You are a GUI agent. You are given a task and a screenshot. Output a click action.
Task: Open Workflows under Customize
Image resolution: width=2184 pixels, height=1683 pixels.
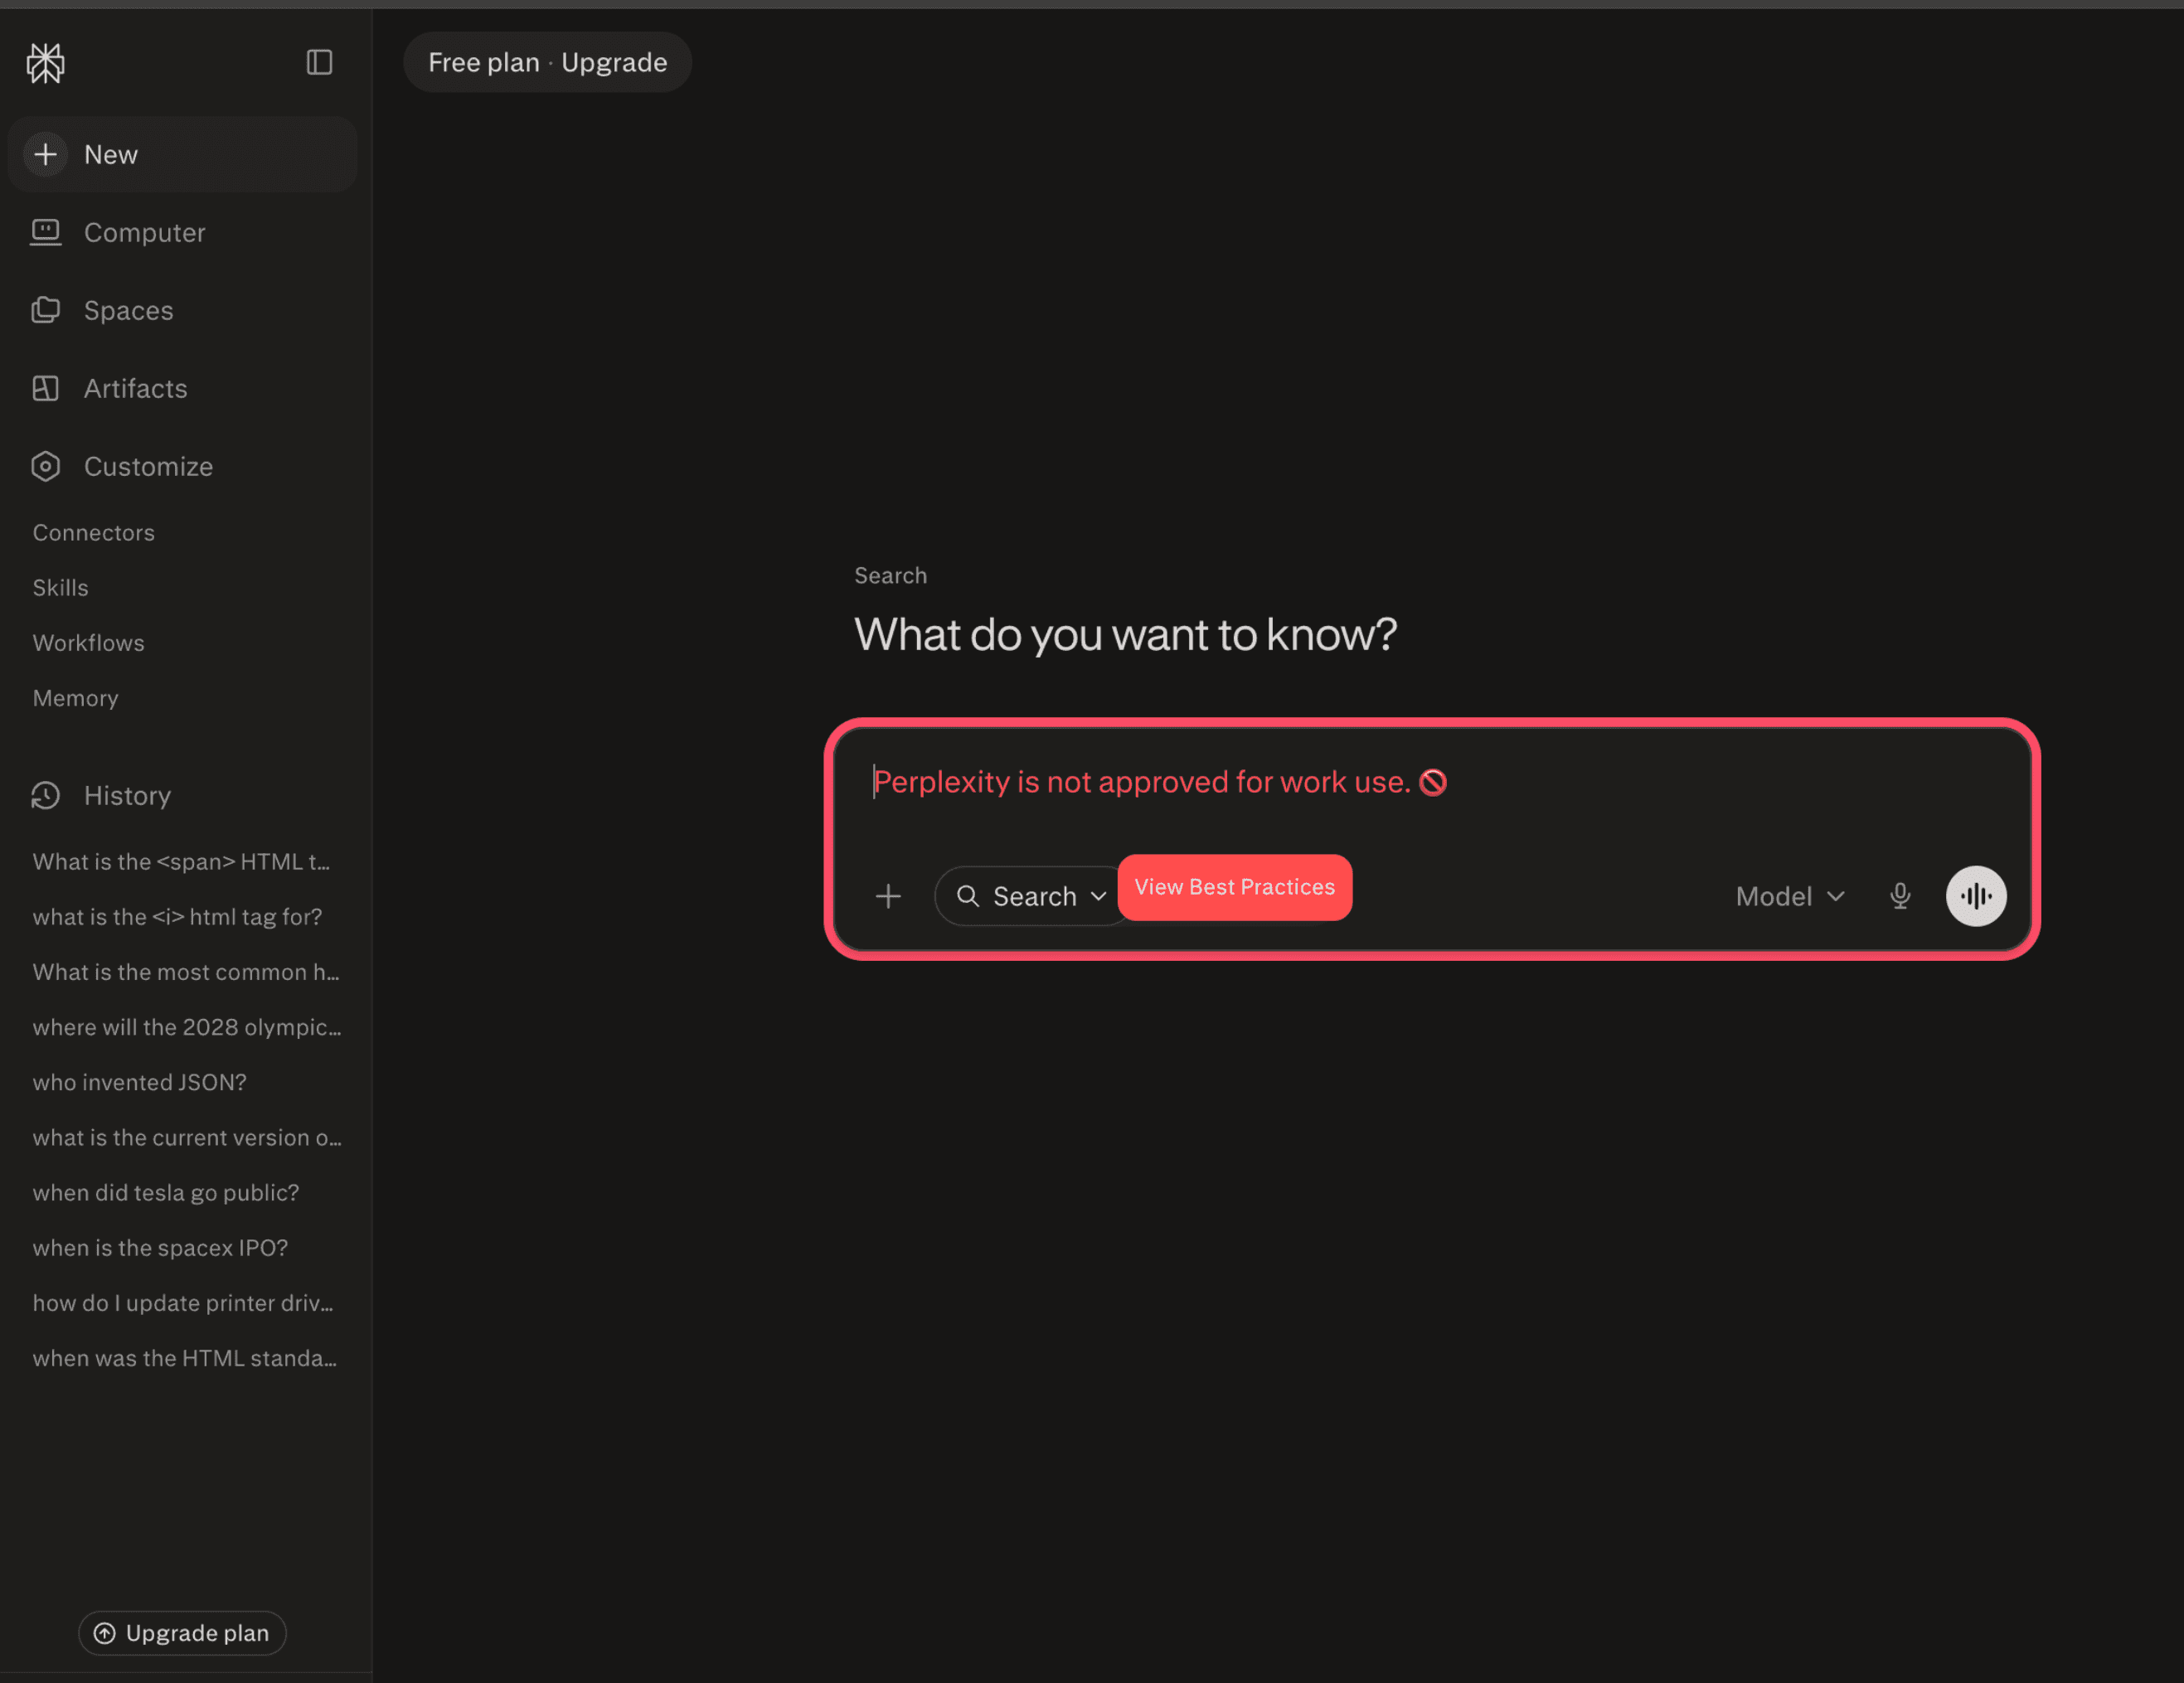tap(89, 642)
